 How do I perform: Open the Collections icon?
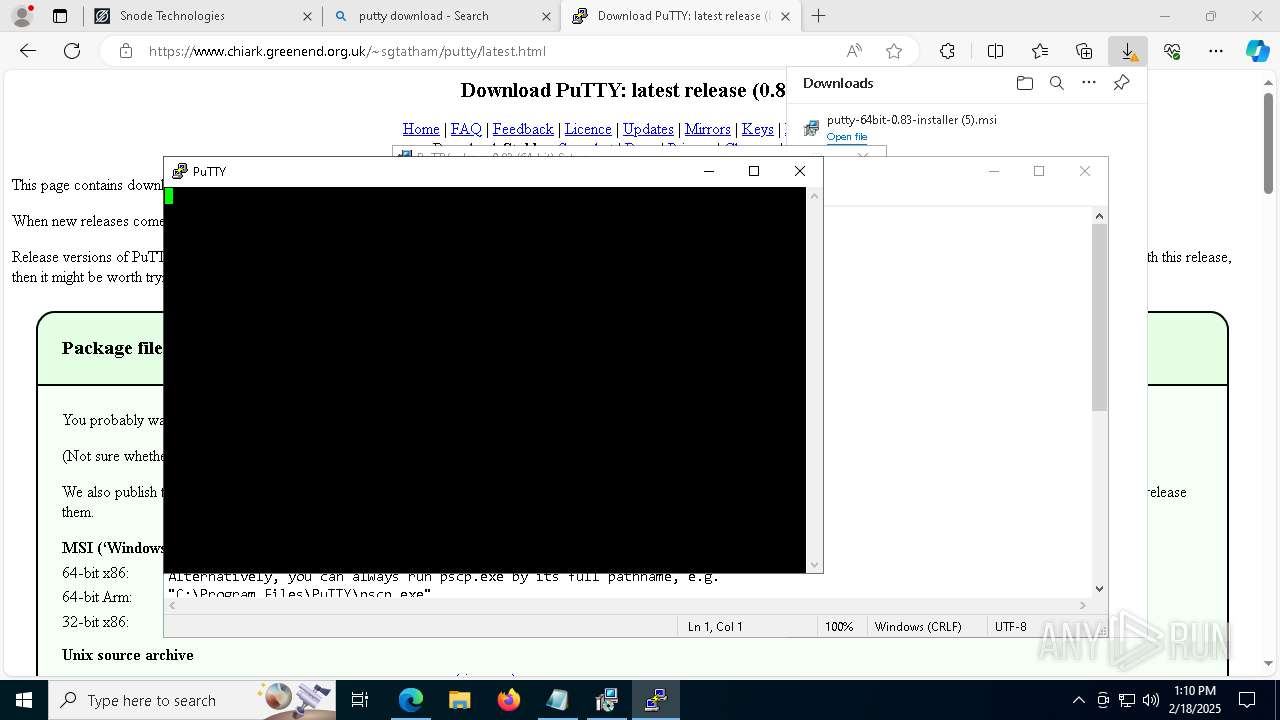click(x=1084, y=51)
